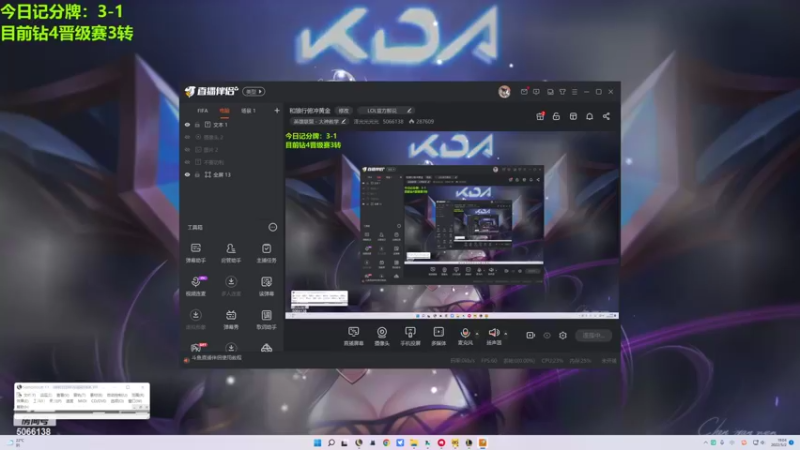Expand the speaker options arrow

[506, 334]
